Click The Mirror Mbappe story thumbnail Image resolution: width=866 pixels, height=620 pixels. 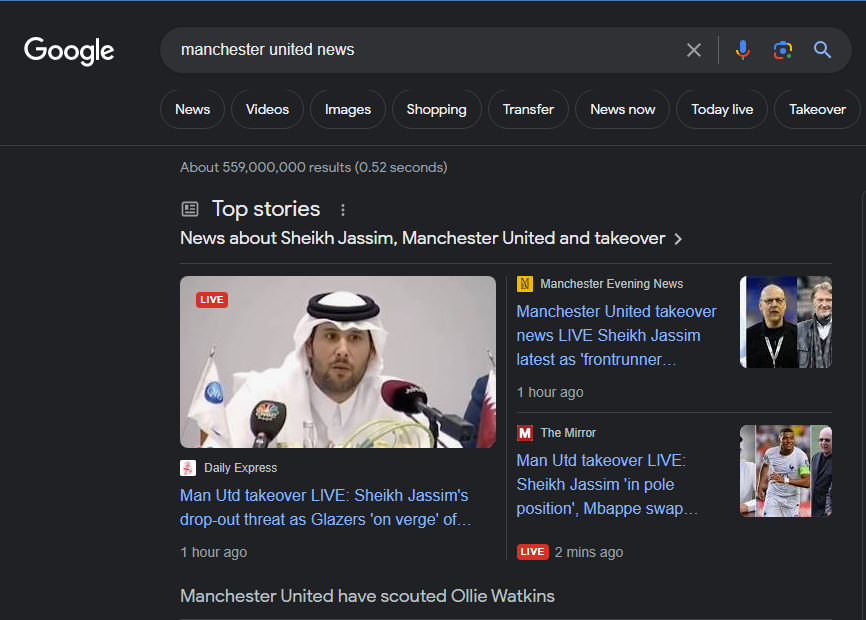[786, 471]
